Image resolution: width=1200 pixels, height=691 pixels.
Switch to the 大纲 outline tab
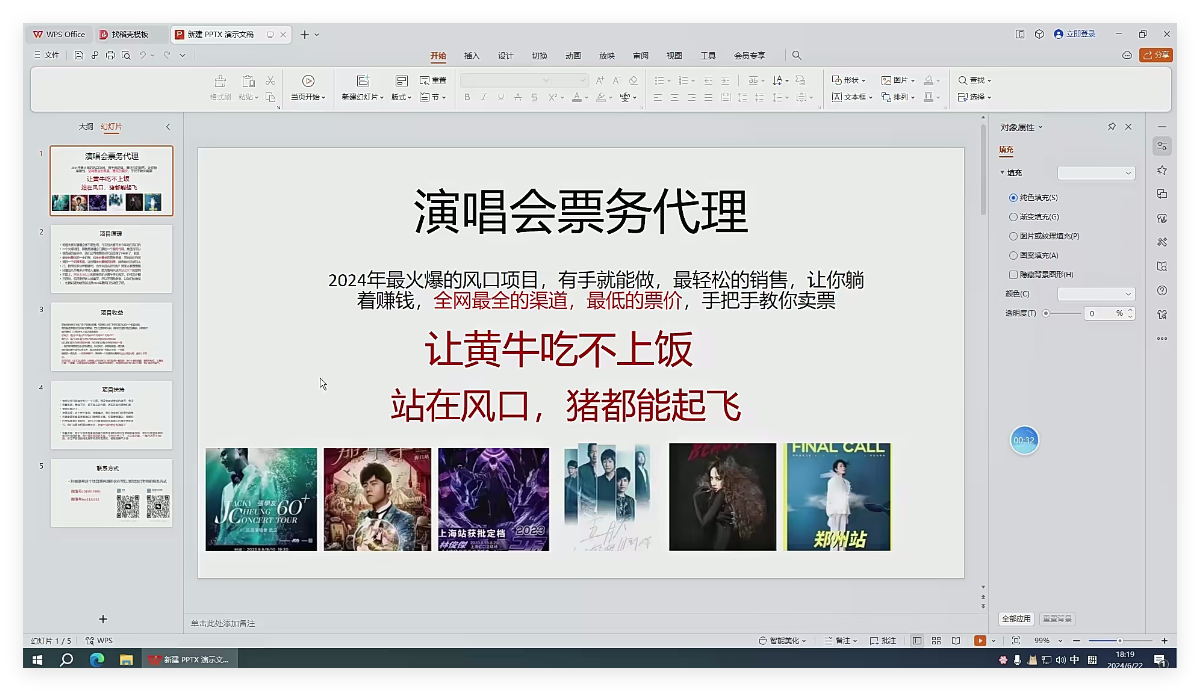click(86, 127)
